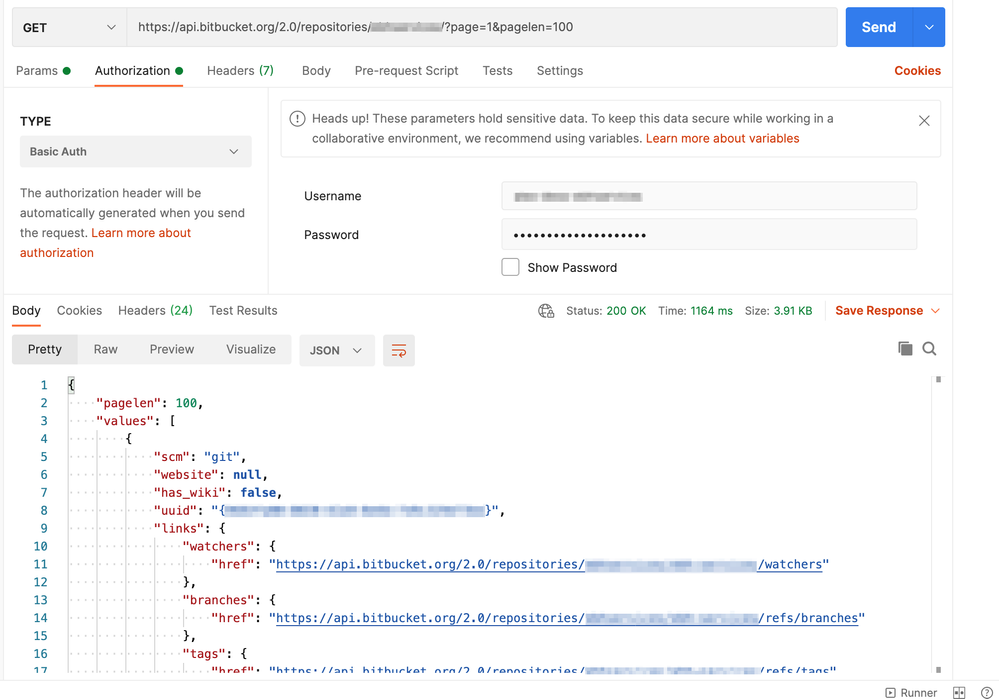Screen dimensions: 999x699
Task: Select the response Body tab
Action: click(26, 310)
